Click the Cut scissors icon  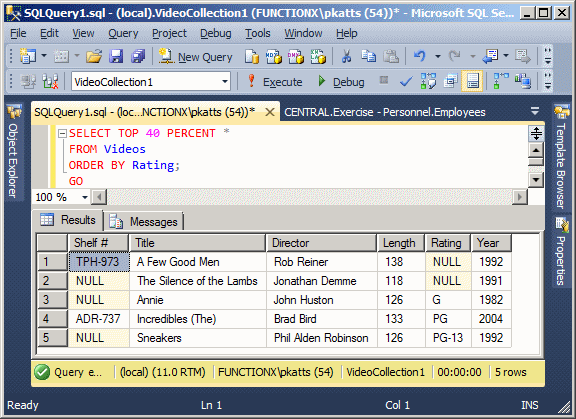pyautogui.click(x=346, y=57)
